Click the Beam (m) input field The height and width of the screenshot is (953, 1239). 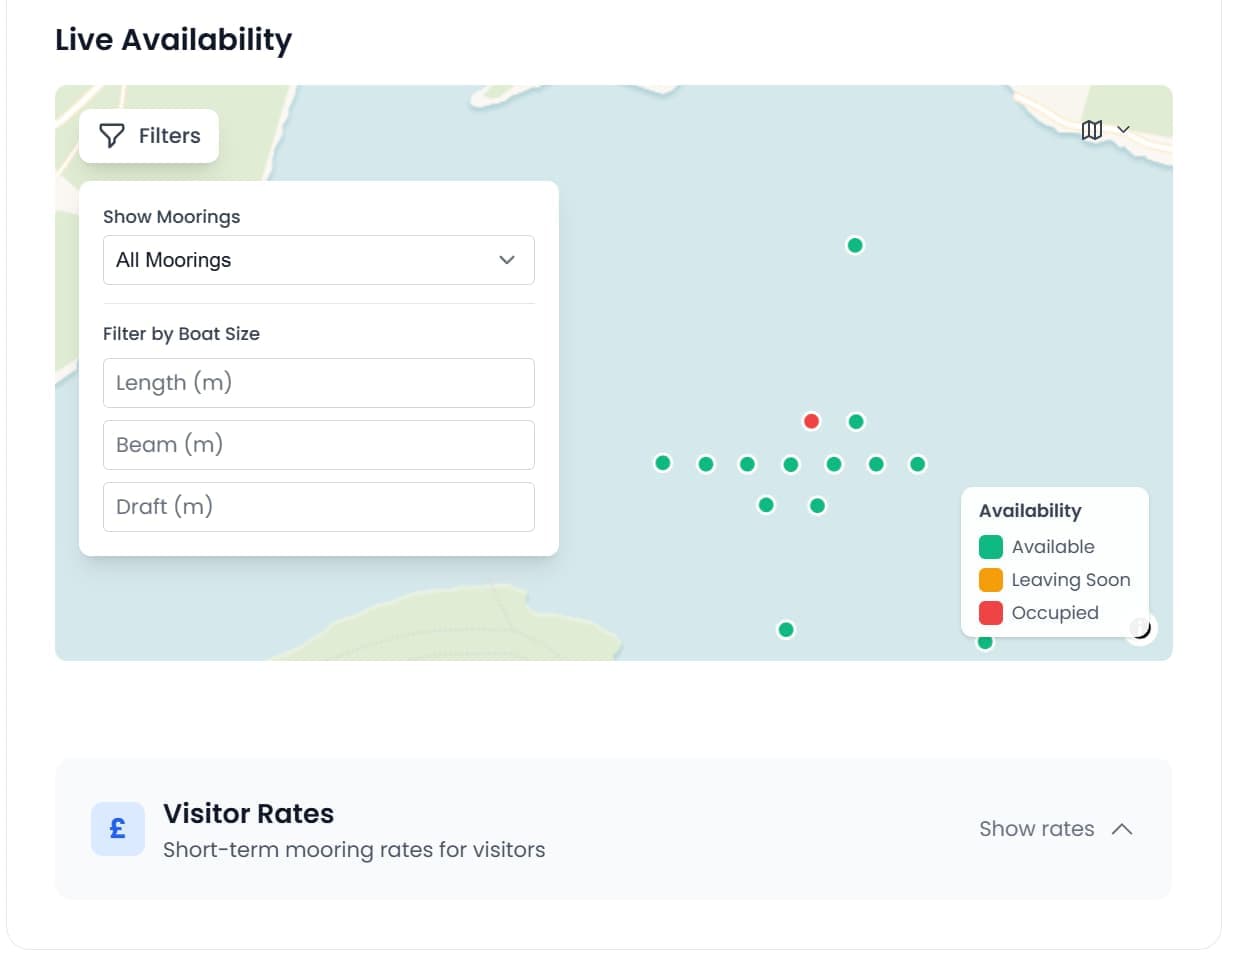318,444
